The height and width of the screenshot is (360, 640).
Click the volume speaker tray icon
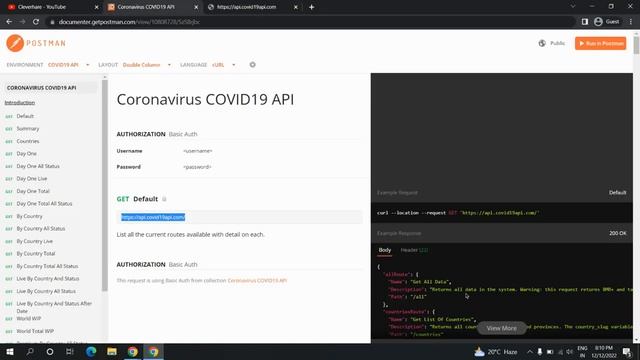(x=569, y=351)
